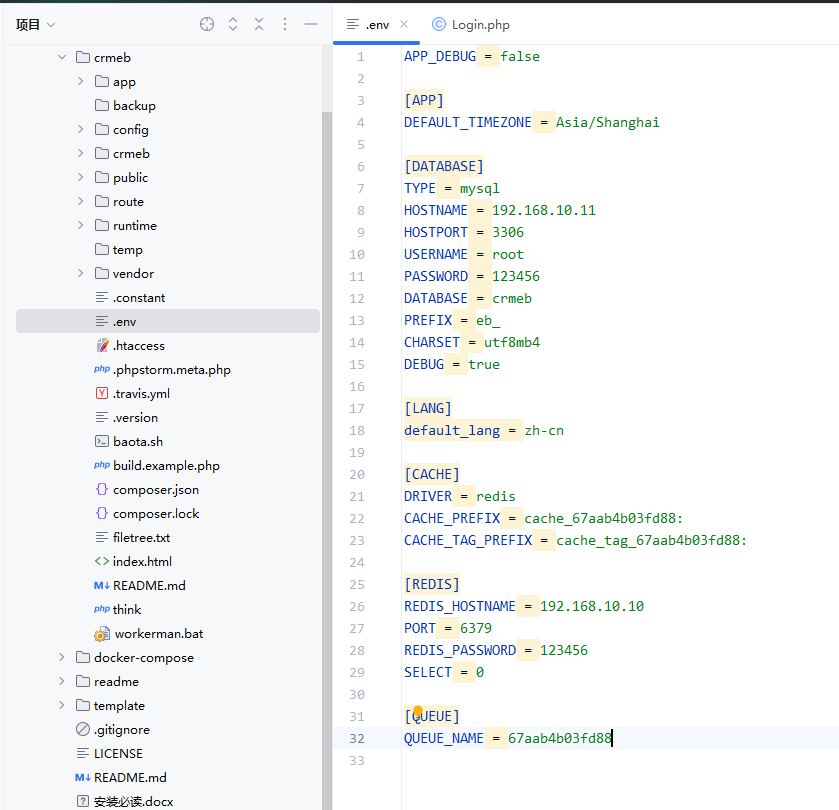Open the .version file

point(126,417)
